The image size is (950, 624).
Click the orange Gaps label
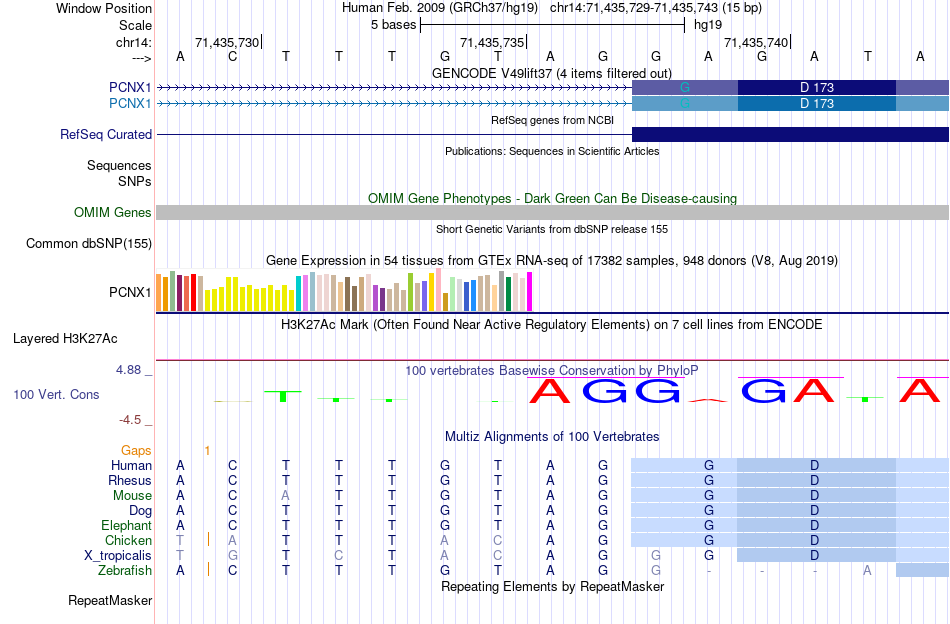pyautogui.click(x=136, y=450)
